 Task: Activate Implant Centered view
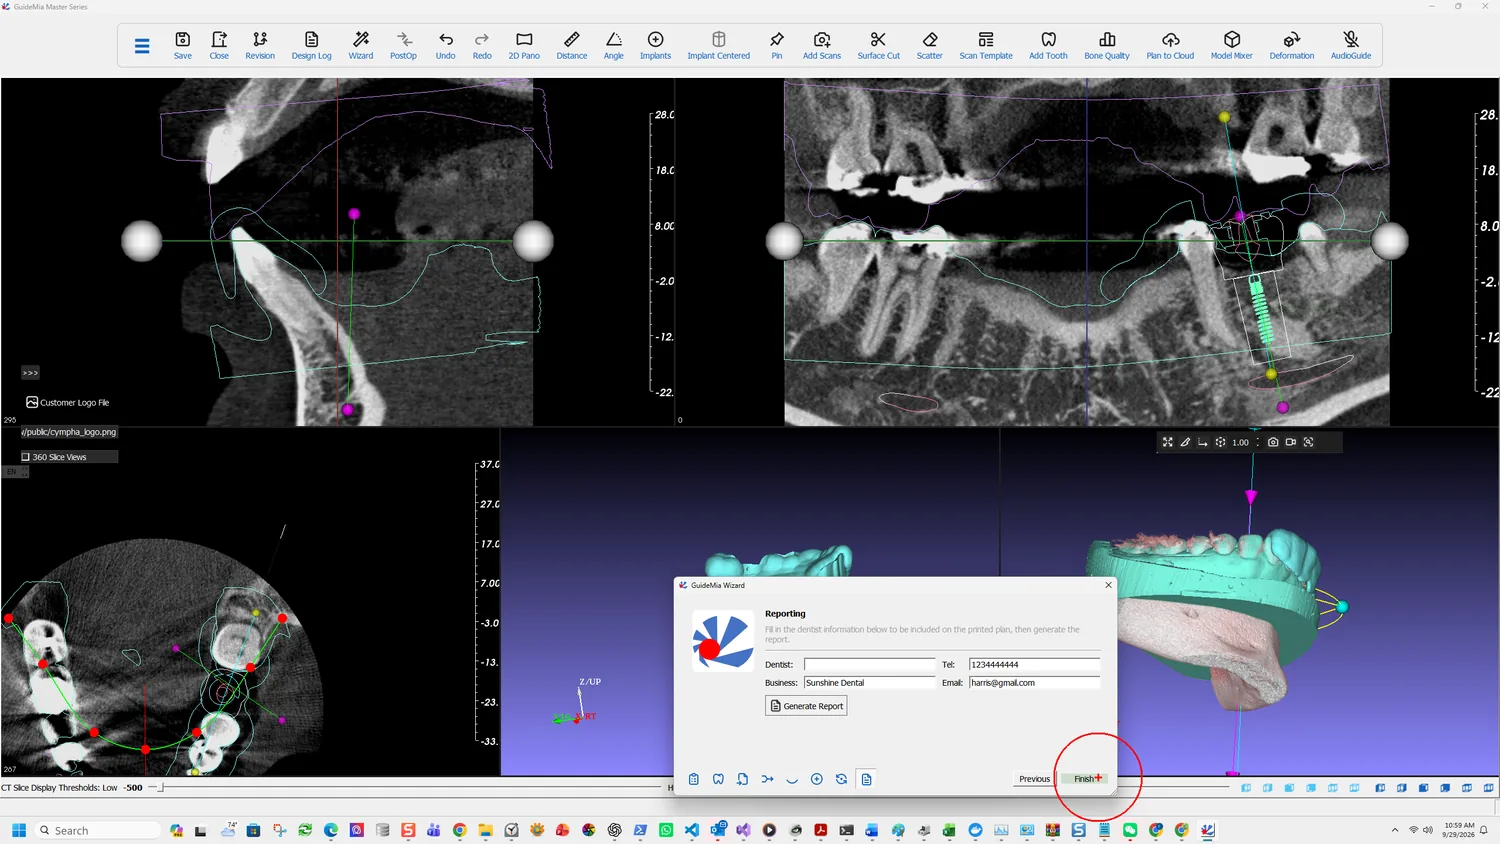(x=719, y=45)
